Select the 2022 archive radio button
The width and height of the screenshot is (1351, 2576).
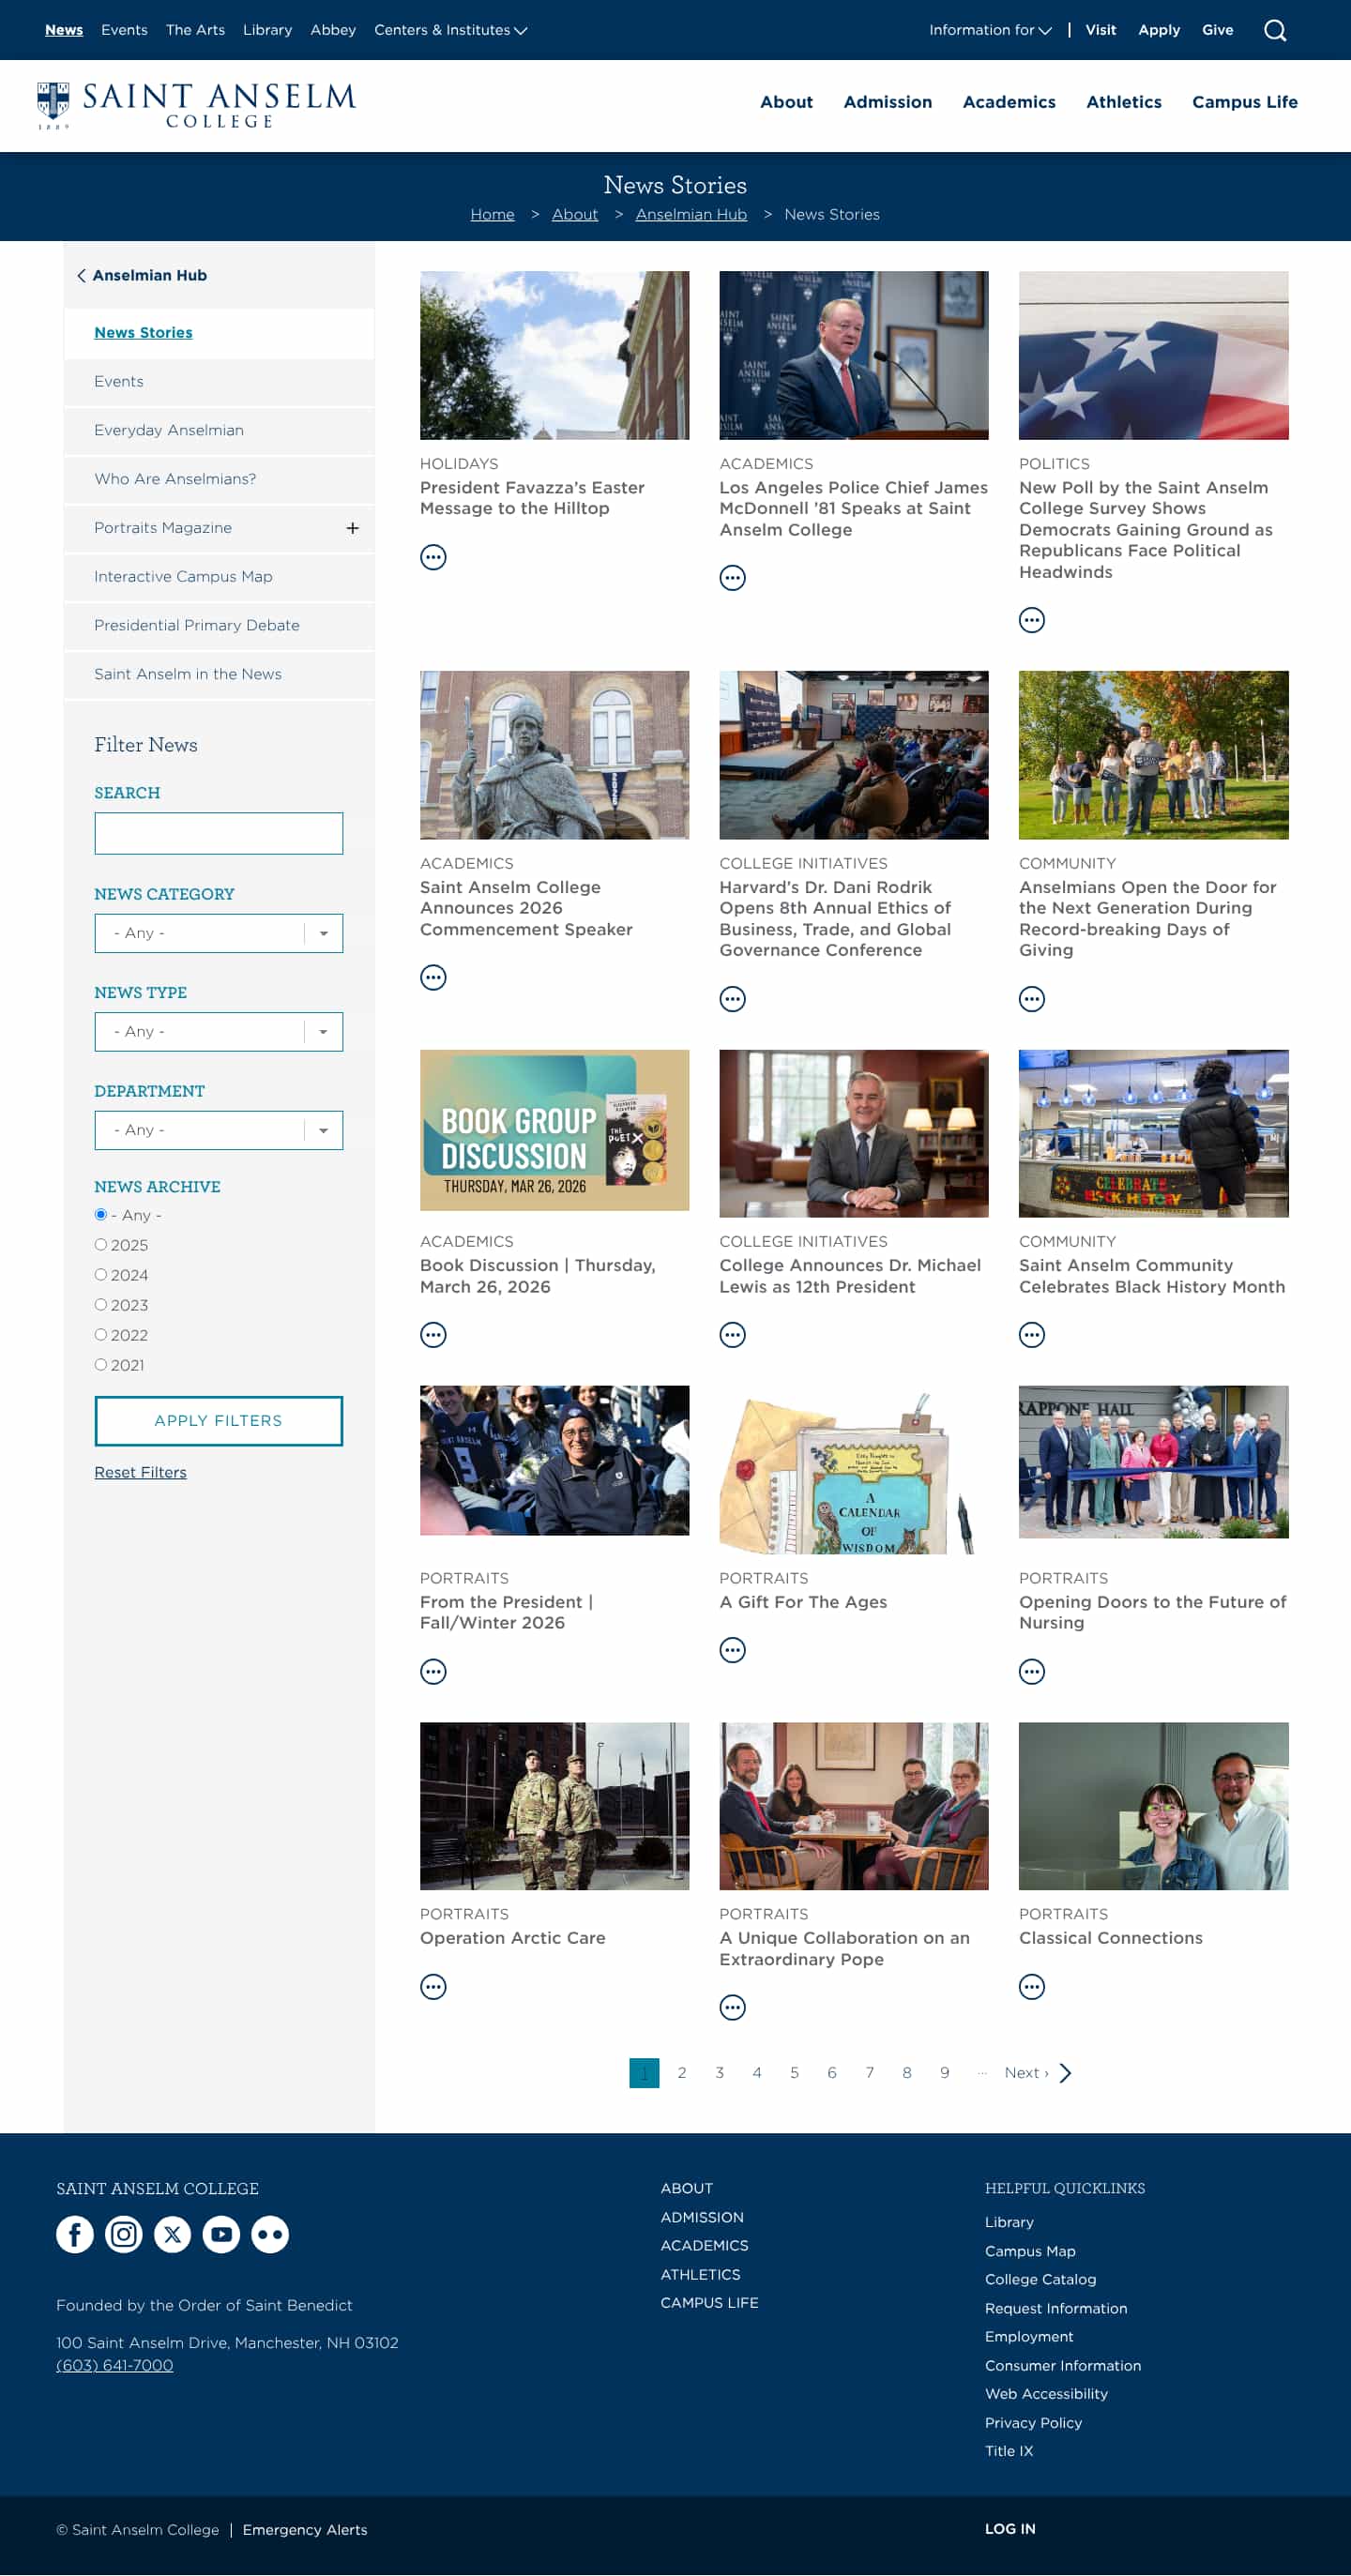coord(100,1335)
